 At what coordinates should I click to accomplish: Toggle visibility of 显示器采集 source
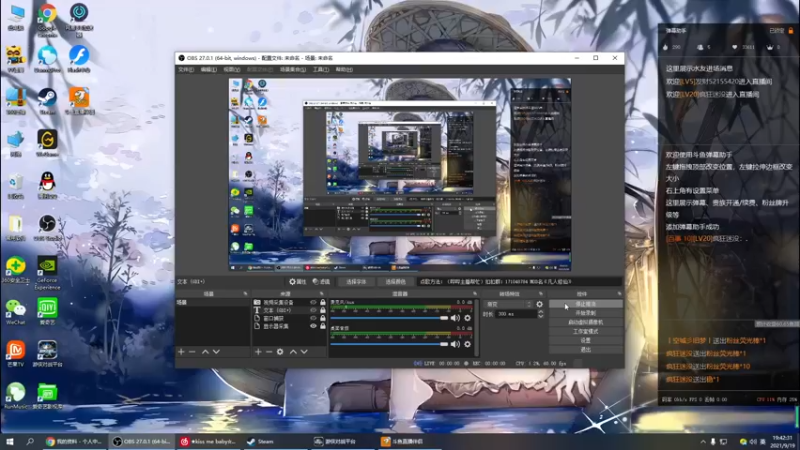(x=313, y=326)
